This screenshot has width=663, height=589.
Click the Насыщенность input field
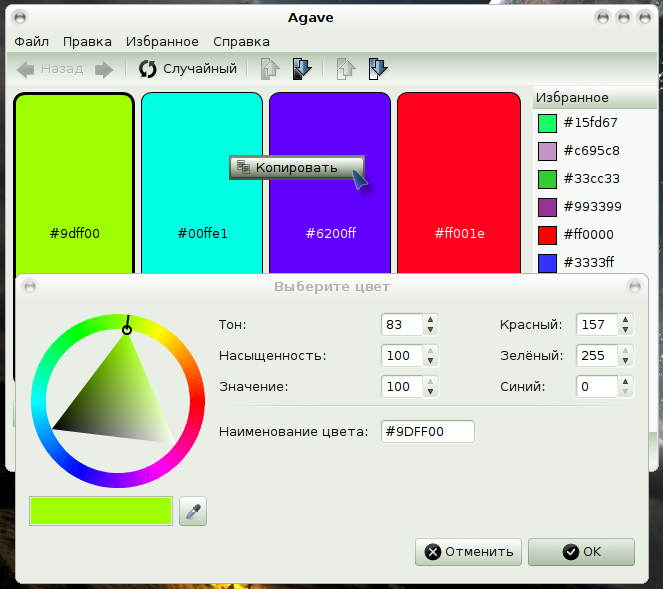402,356
